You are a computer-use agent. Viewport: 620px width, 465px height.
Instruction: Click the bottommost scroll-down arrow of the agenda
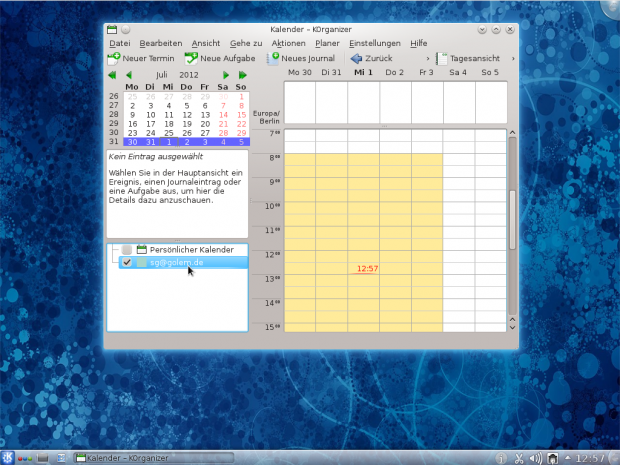512,328
